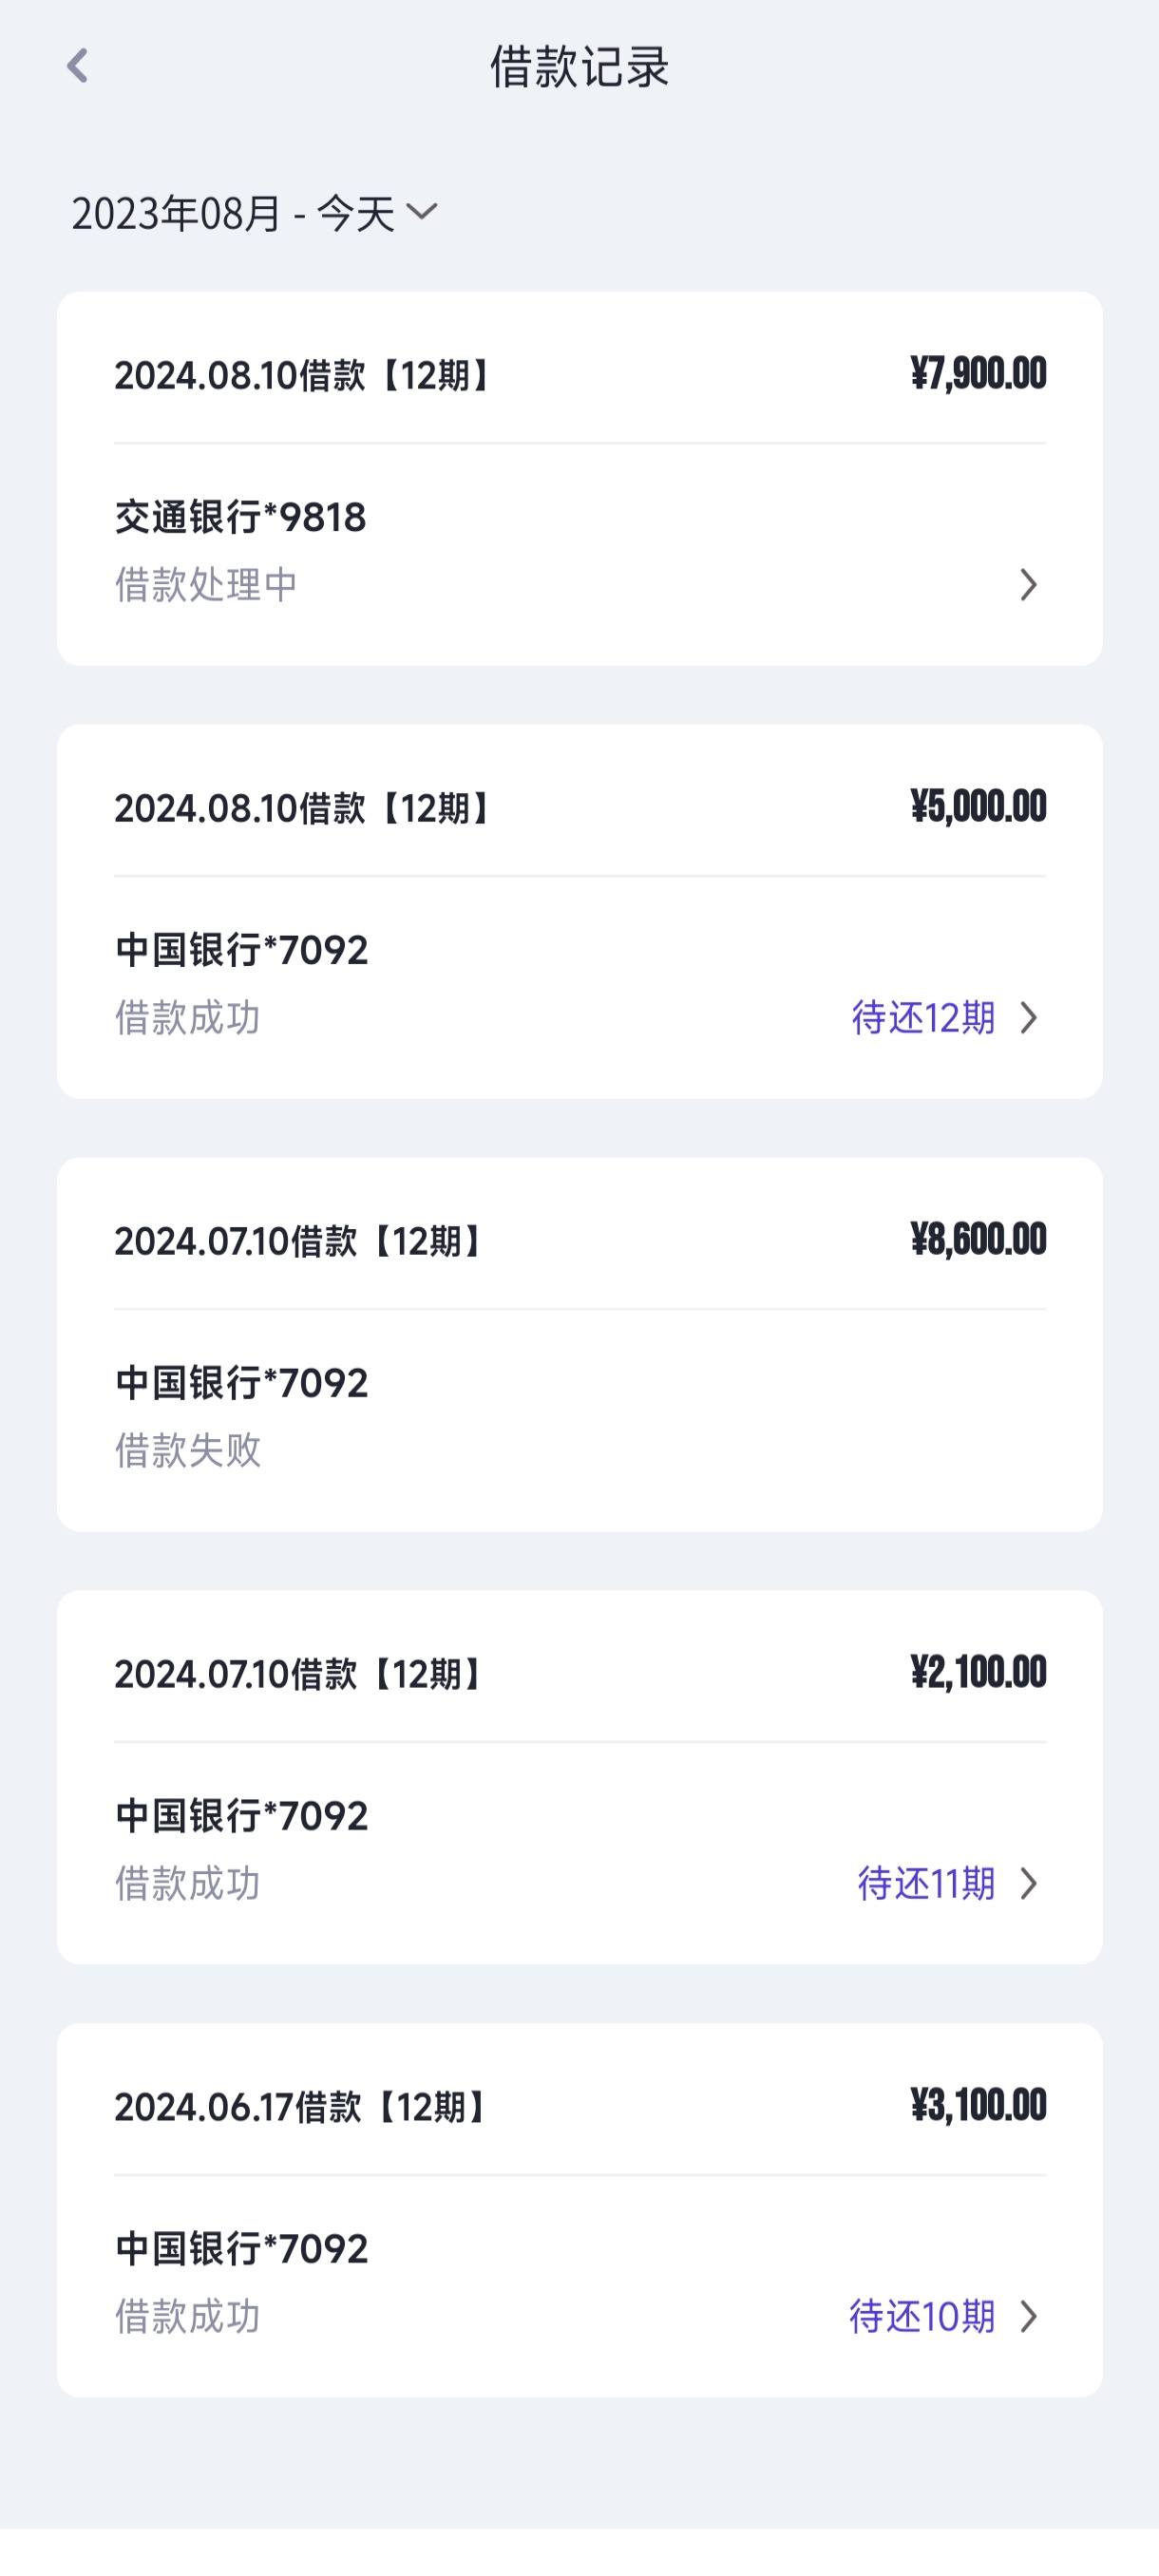The image size is (1159, 2576).
Task: Open chevron beside 待还12期
Action: [1028, 1017]
